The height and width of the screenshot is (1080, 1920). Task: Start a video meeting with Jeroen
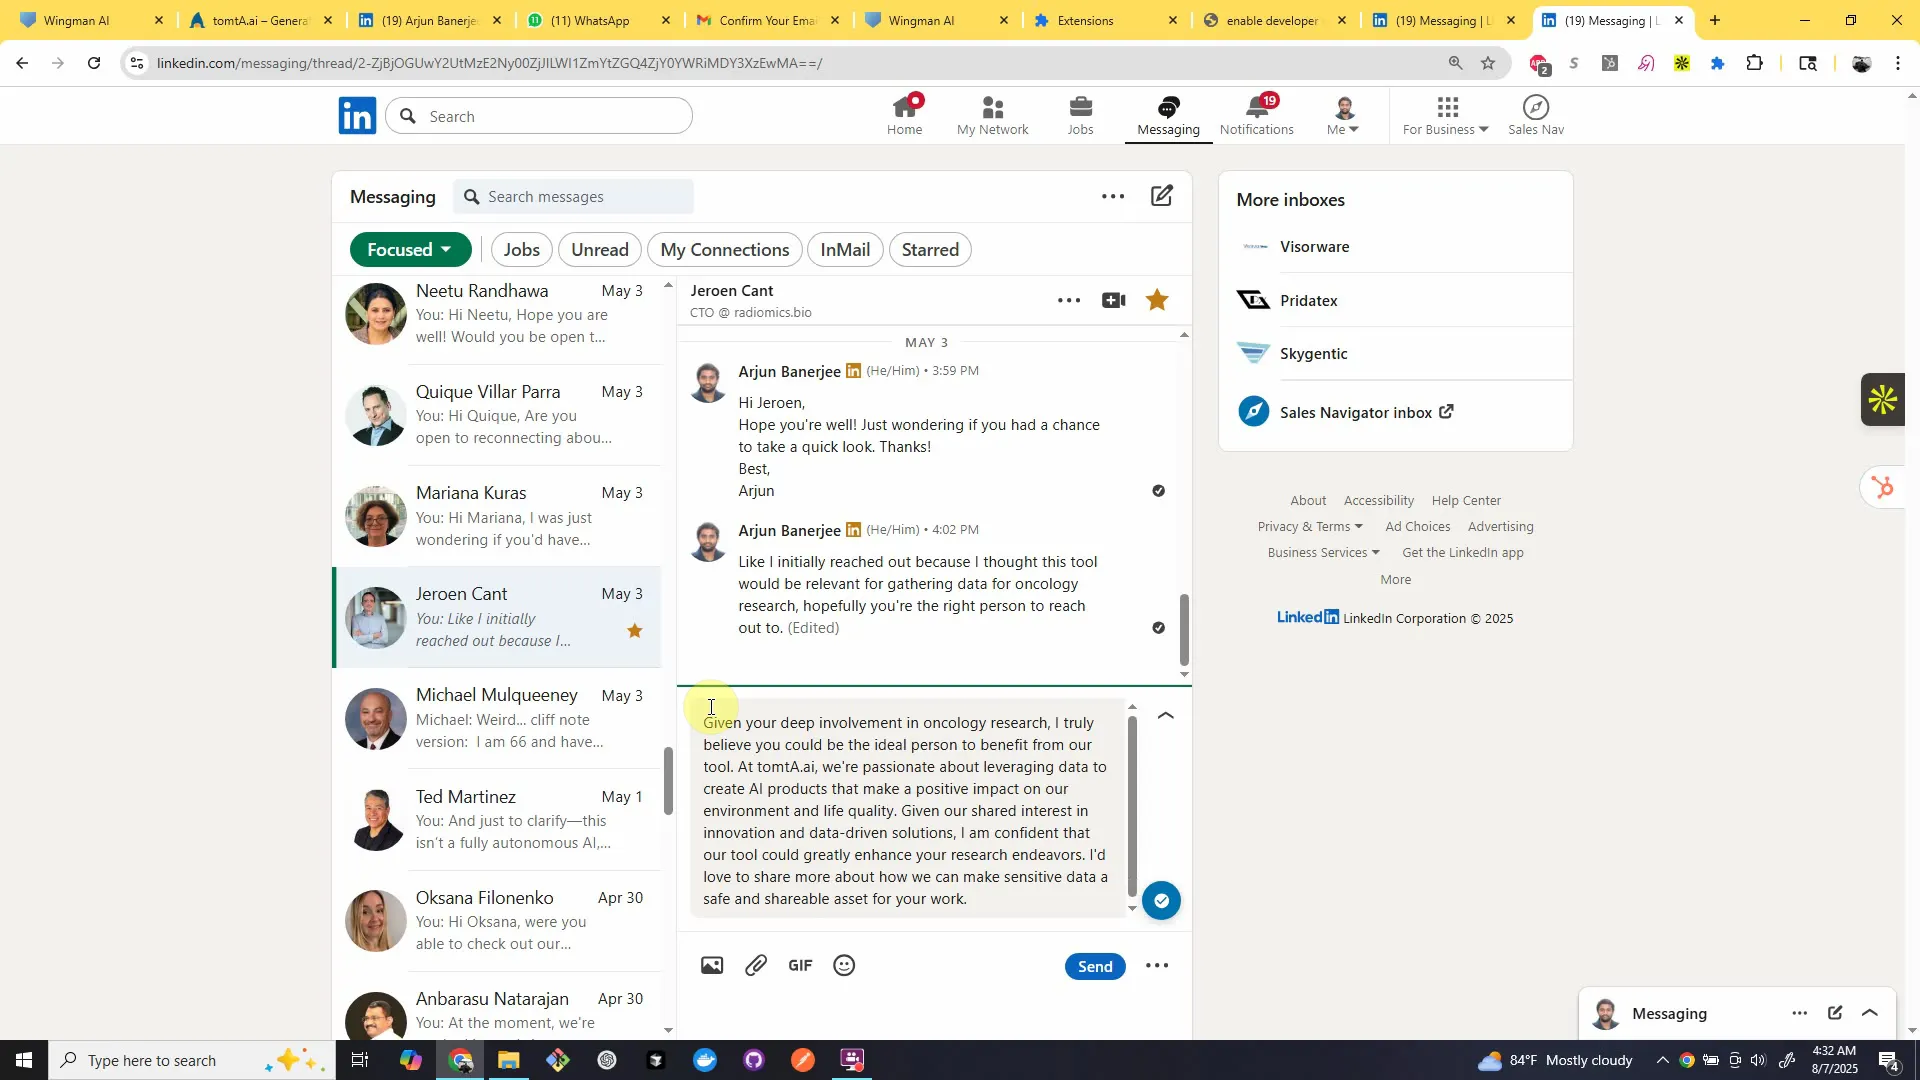[x=1114, y=300]
